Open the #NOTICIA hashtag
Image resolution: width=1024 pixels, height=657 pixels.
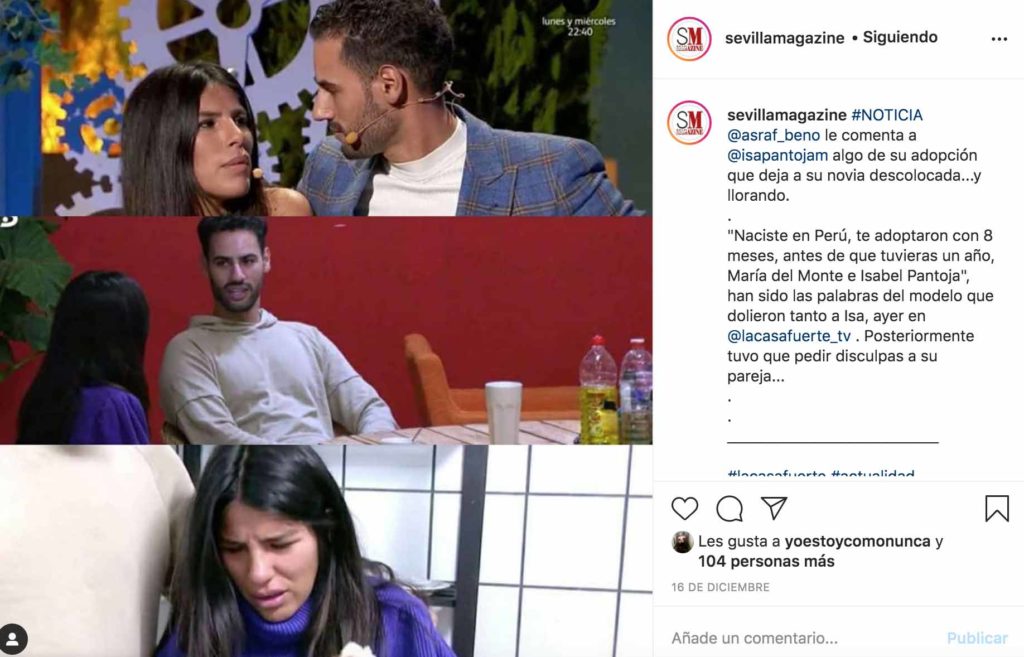click(887, 115)
